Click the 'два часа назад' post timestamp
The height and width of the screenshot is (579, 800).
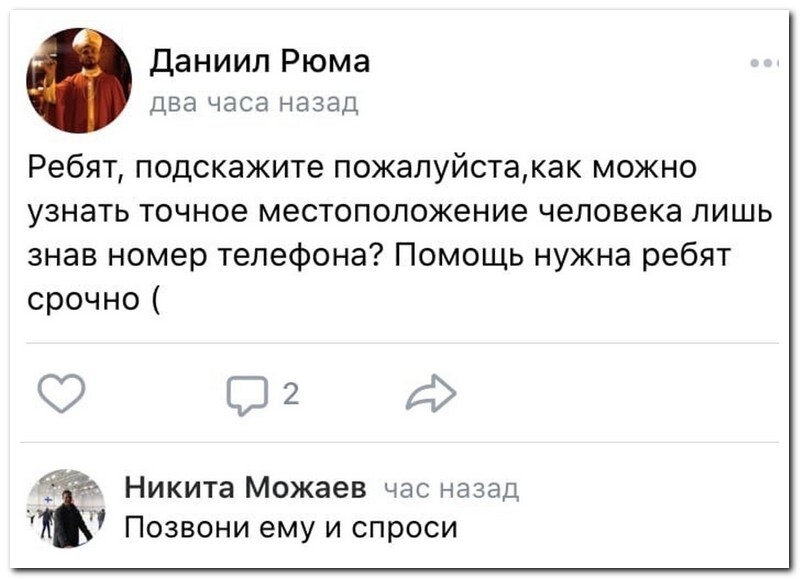253,101
